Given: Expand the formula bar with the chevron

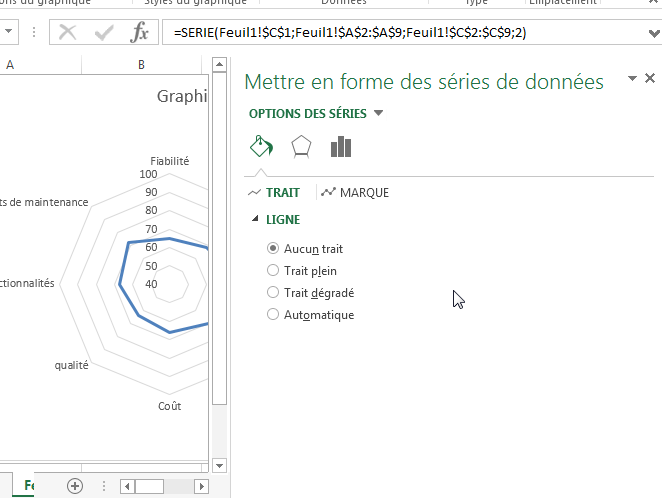Looking at the screenshot, I should [652, 33].
